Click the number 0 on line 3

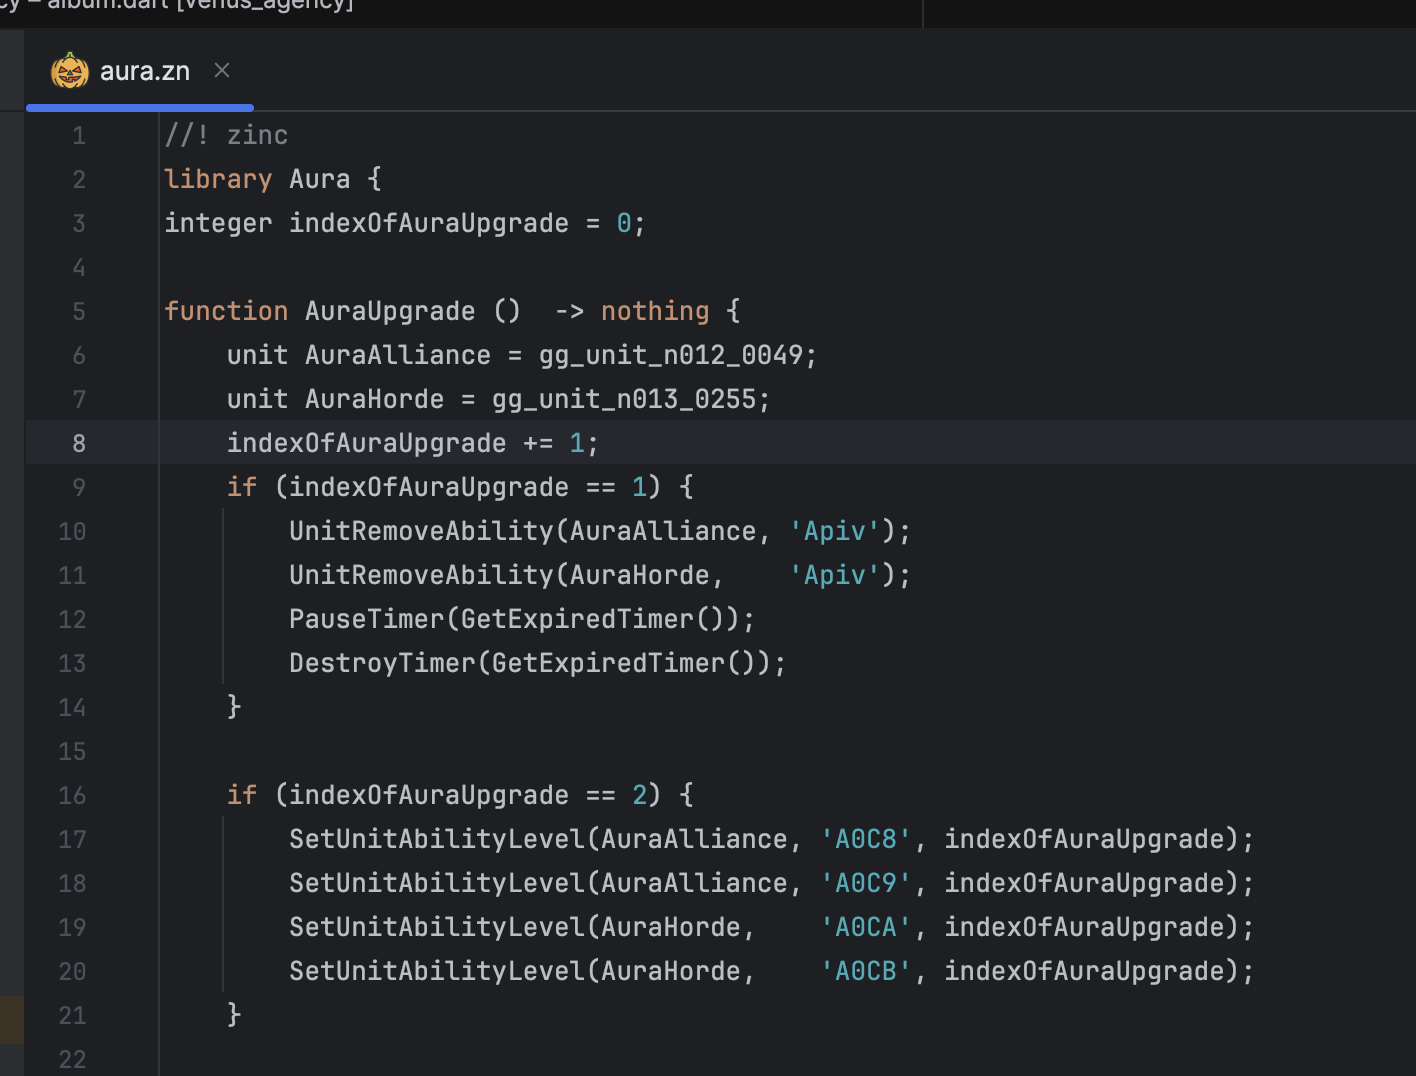point(624,223)
